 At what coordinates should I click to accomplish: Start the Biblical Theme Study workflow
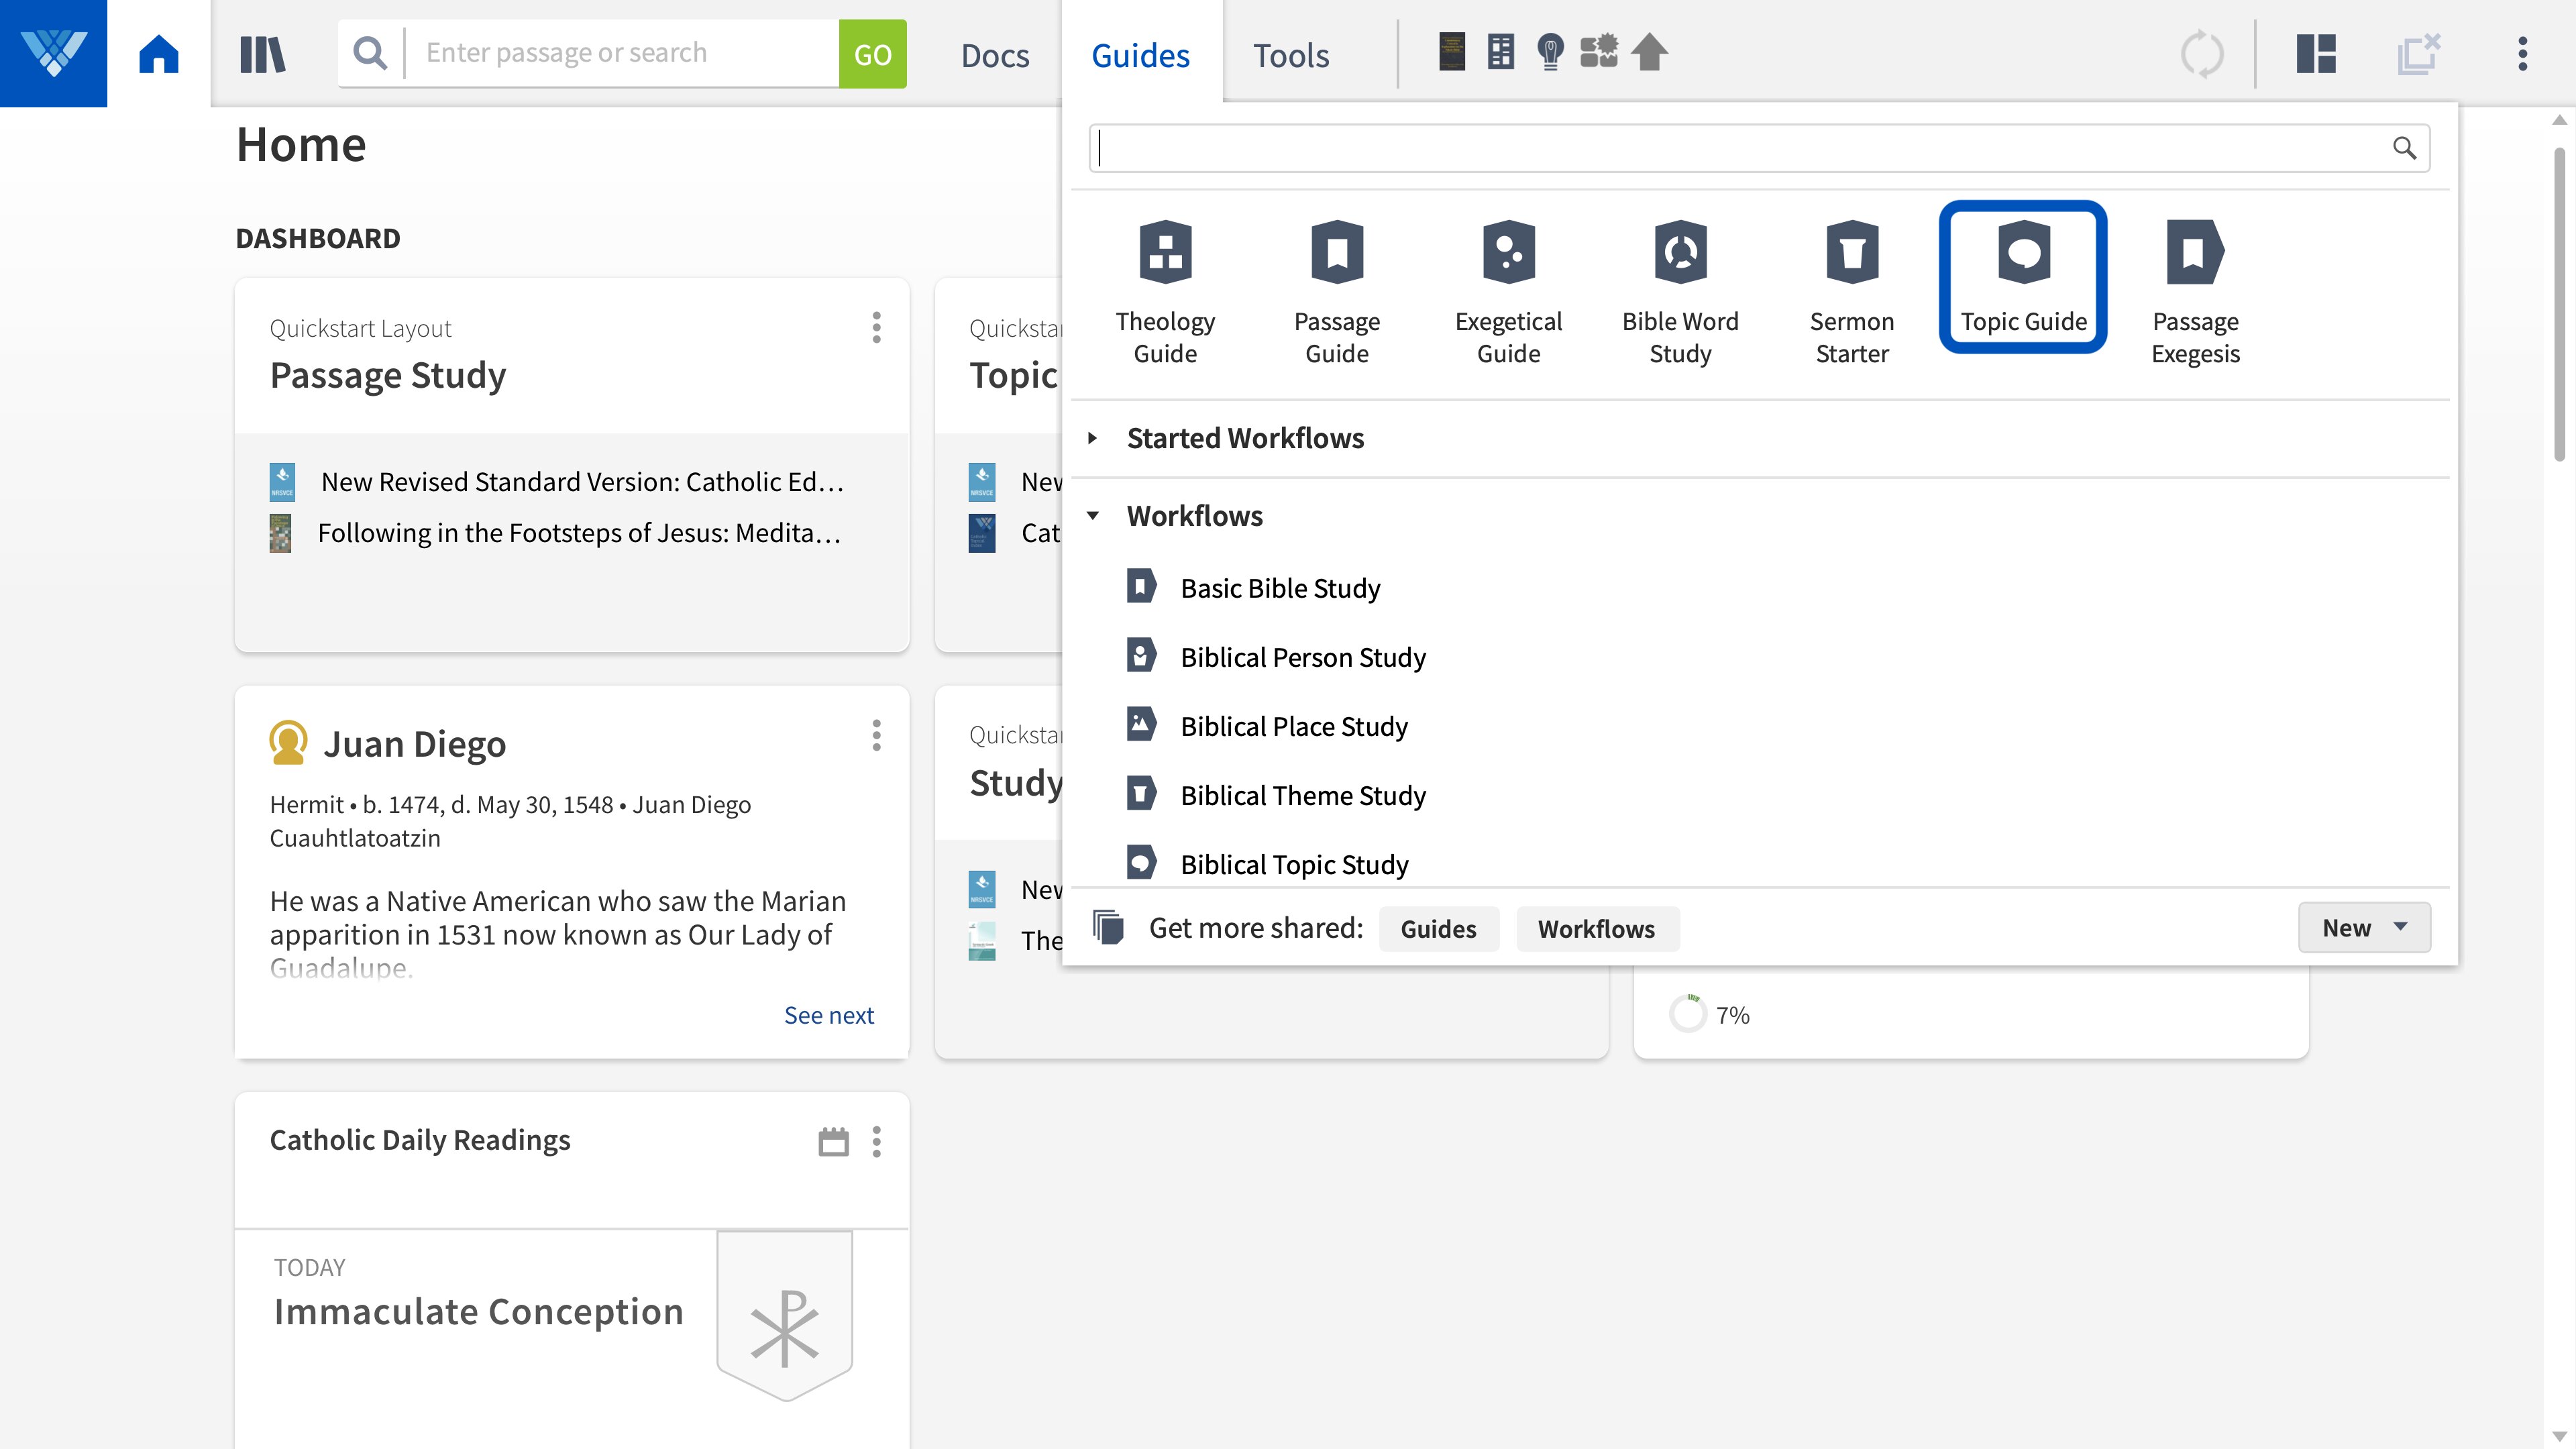point(1276,795)
